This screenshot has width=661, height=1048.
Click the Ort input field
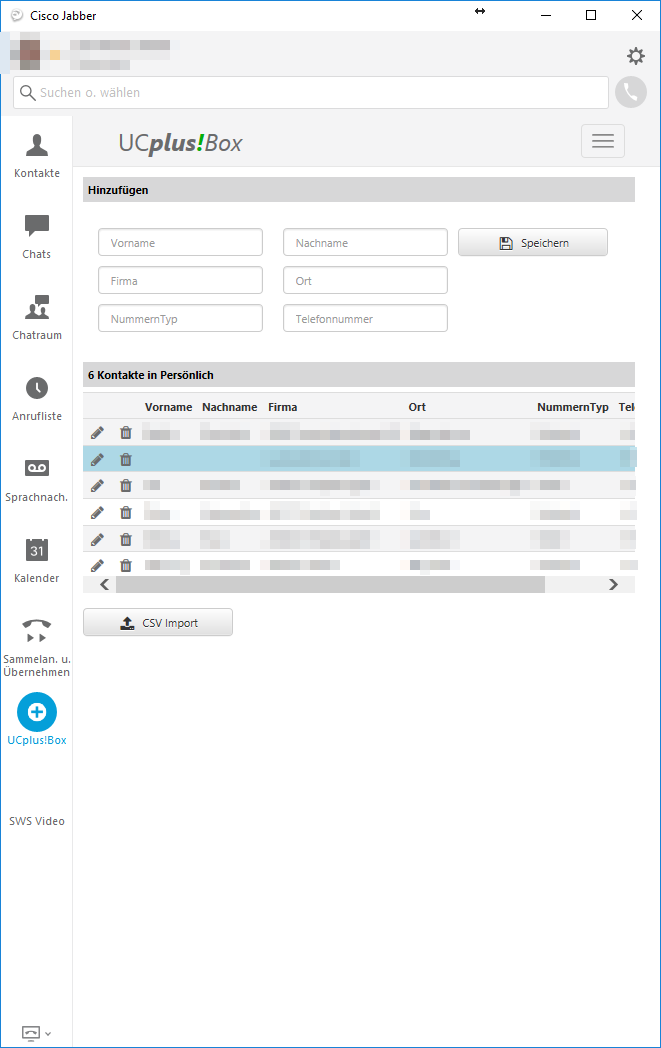coord(366,281)
